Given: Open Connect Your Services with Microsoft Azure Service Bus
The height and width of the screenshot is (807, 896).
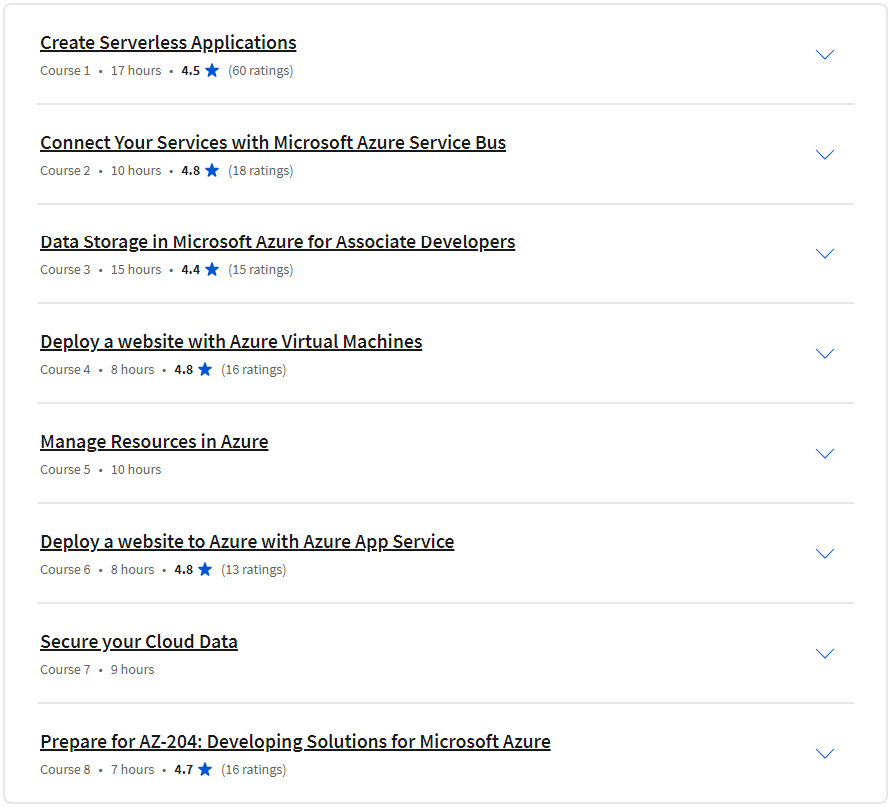Looking at the screenshot, I should [273, 142].
